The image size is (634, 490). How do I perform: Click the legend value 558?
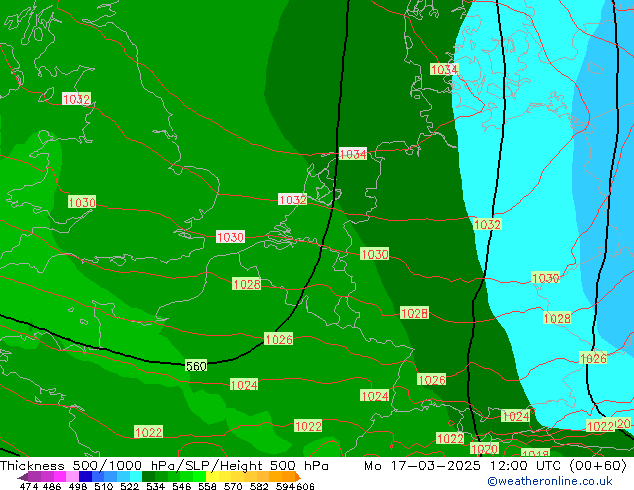point(207,486)
